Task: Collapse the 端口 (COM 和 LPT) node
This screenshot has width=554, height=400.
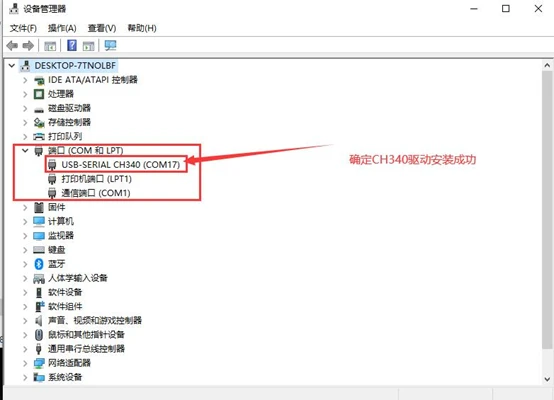Action: pyautogui.click(x=25, y=151)
